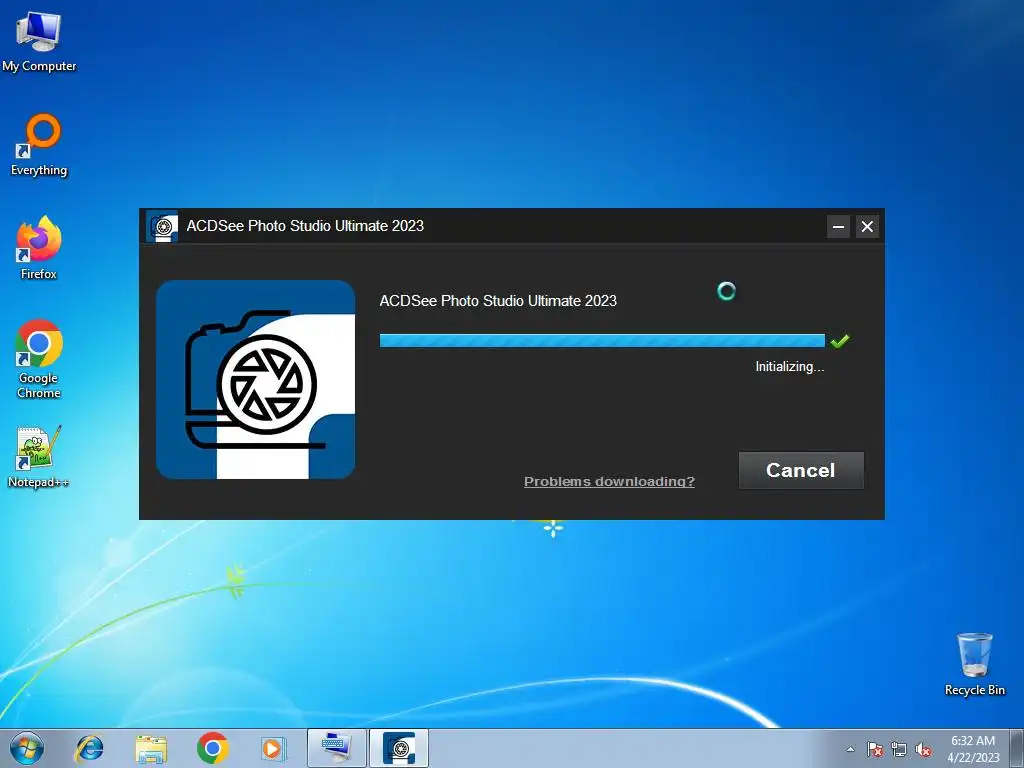This screenshot has height=768, width=1024.
Task: Open Action Center flag tray icon
Action: tap(875, 749)
